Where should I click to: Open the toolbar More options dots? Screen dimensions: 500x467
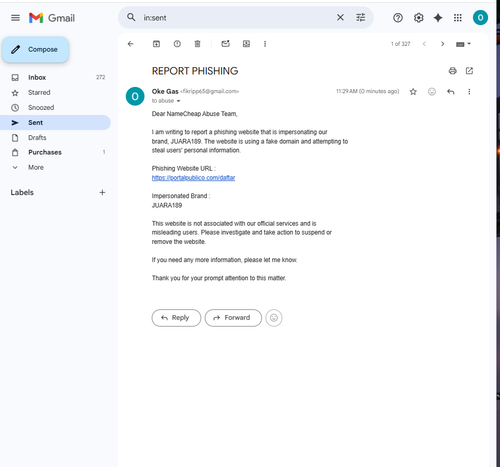coord(265,44)
